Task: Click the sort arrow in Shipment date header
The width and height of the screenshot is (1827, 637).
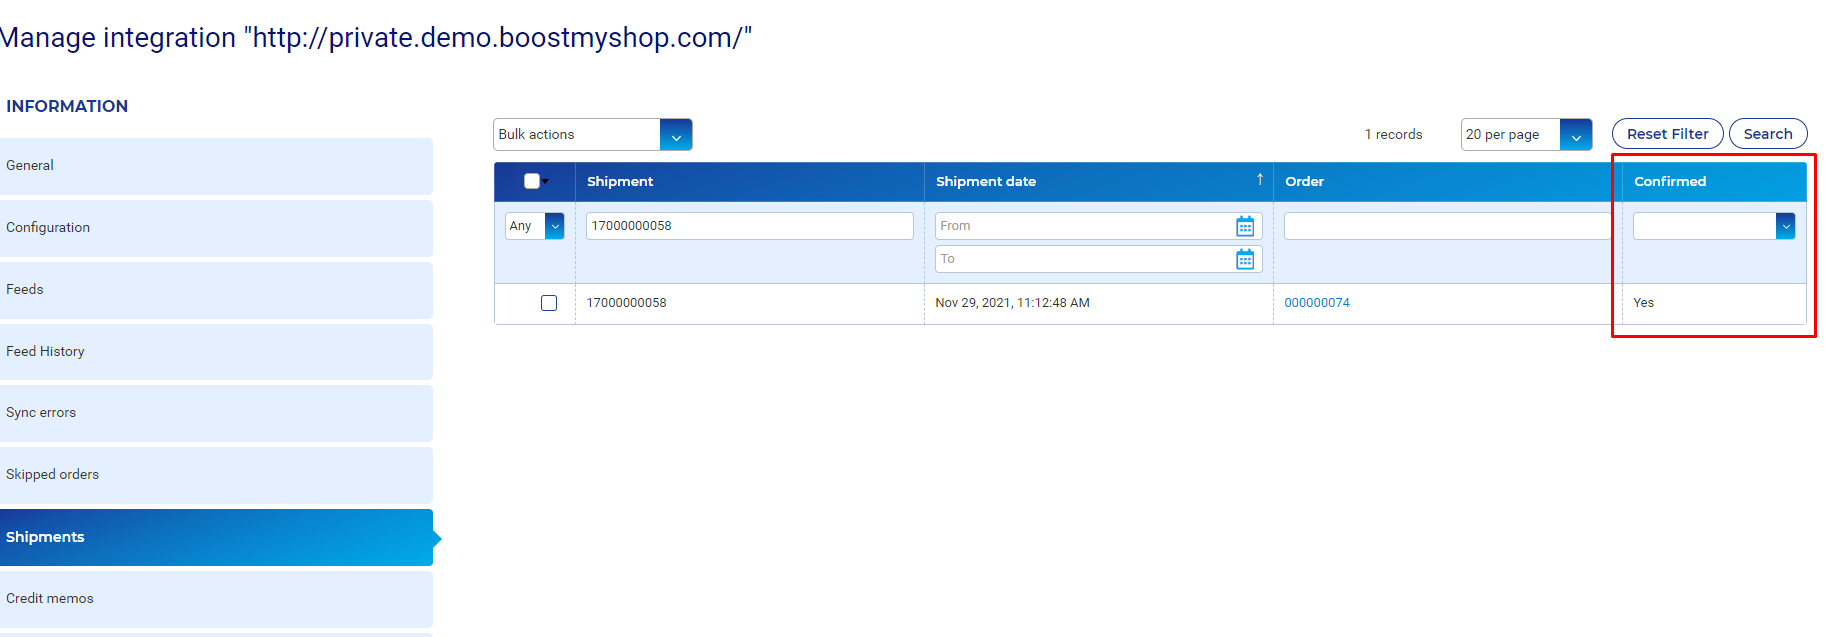Action: click(x=1259, y=180)
